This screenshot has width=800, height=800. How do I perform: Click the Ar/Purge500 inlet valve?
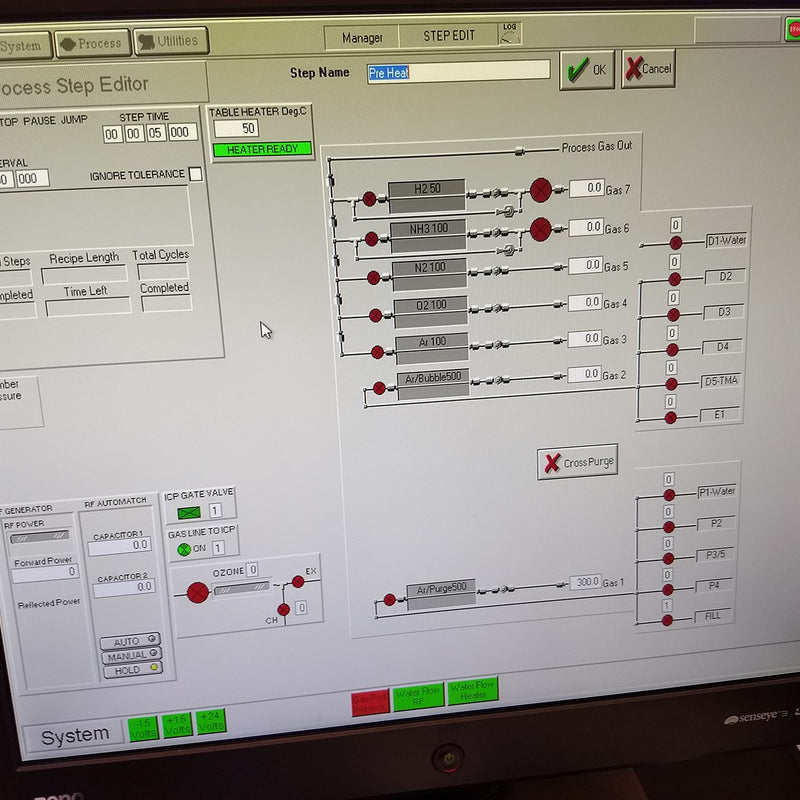coord(390,600)
